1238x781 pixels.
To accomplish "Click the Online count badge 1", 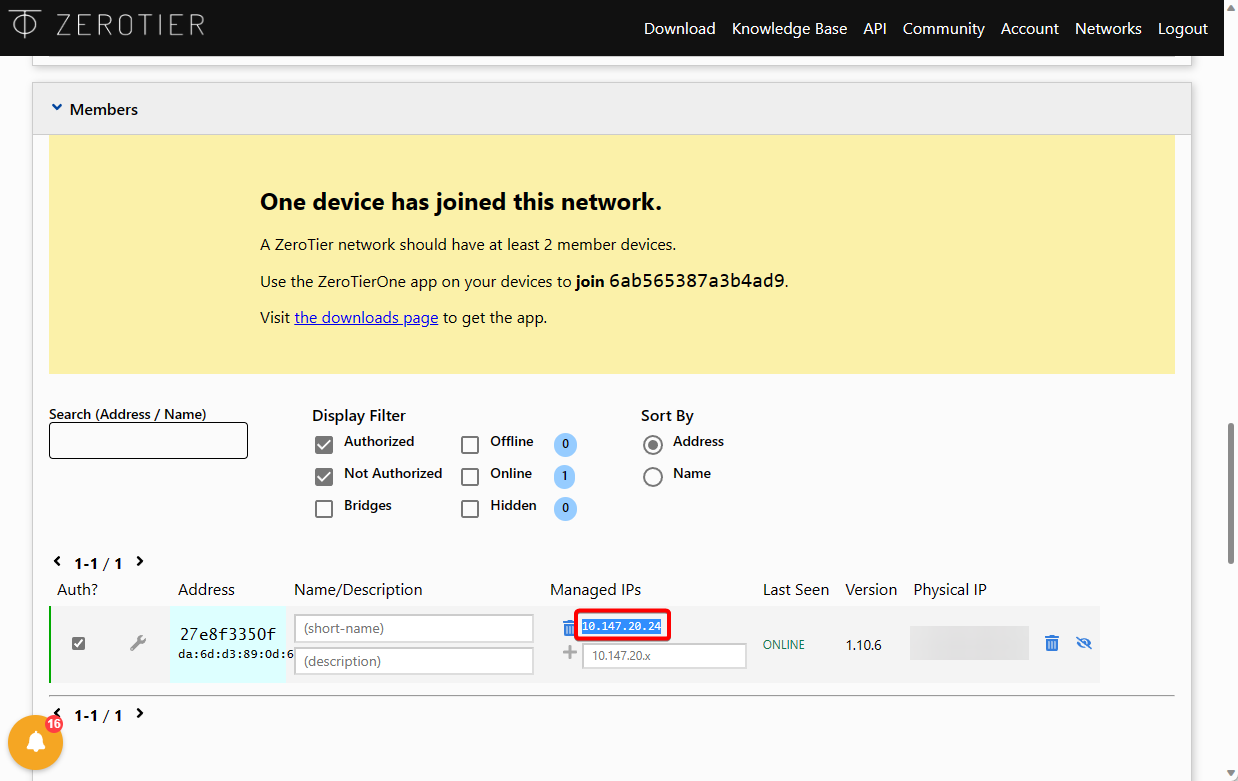I will [x=565, y=476].
